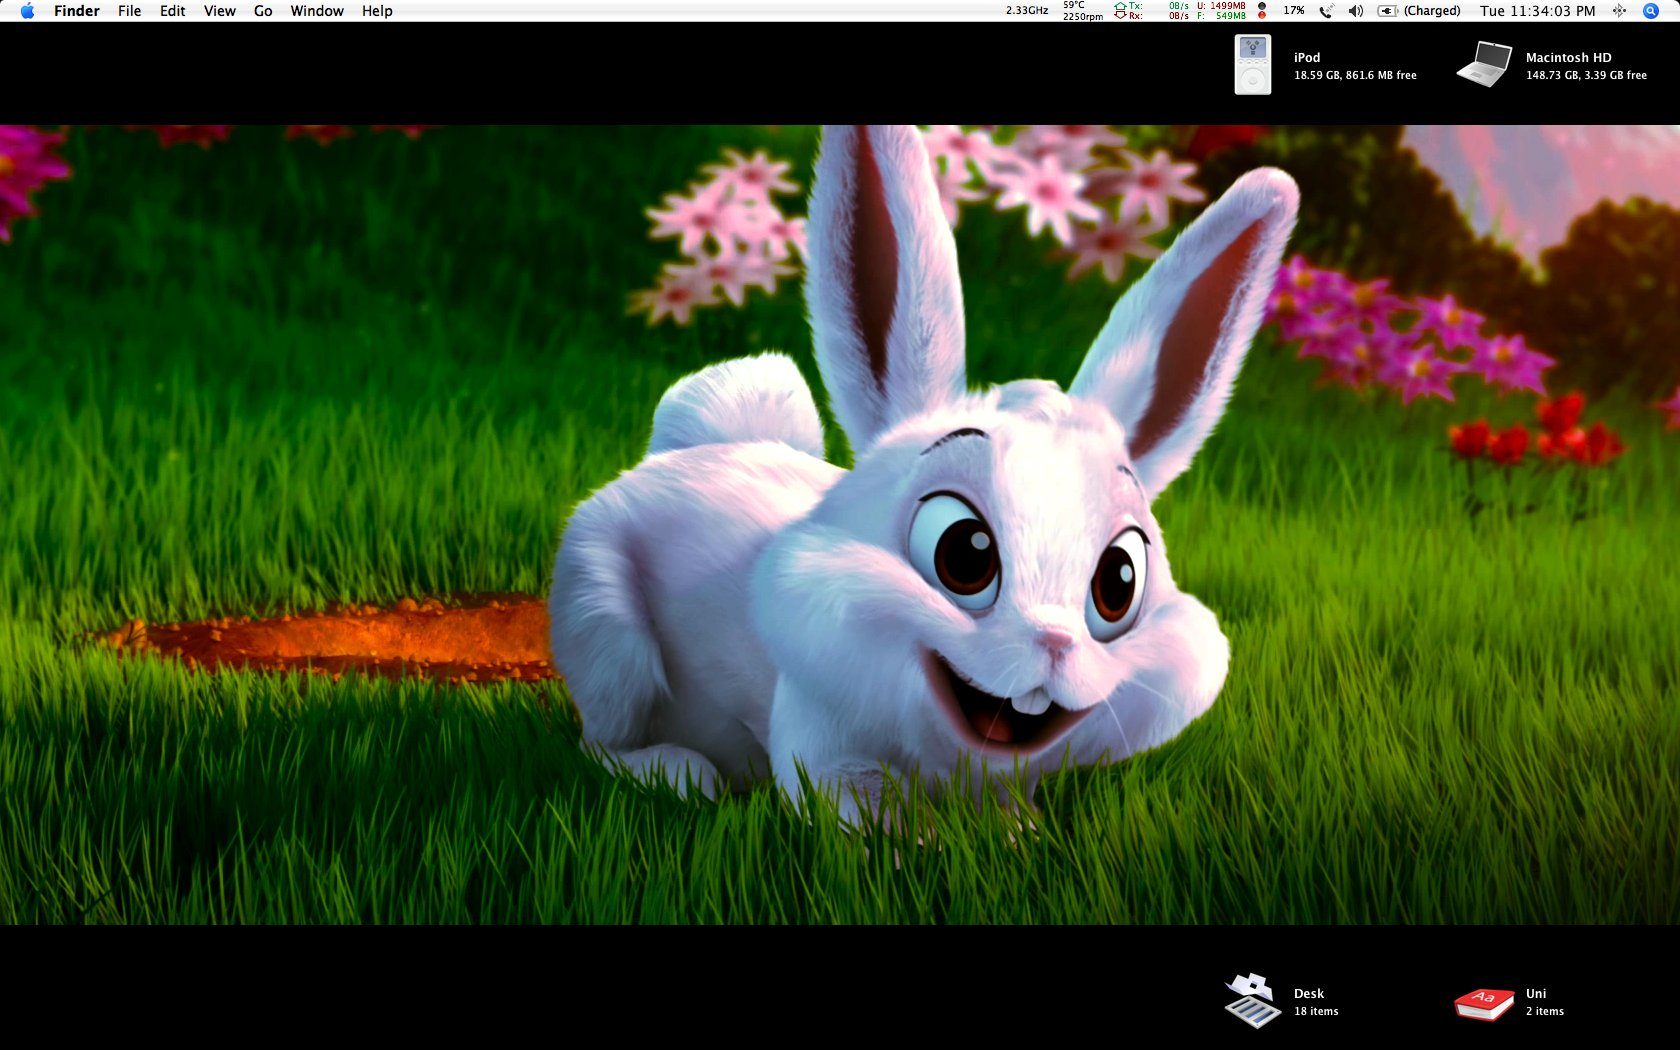
Task: Click the disk activity dots indicator
Action: (1262, 11)
